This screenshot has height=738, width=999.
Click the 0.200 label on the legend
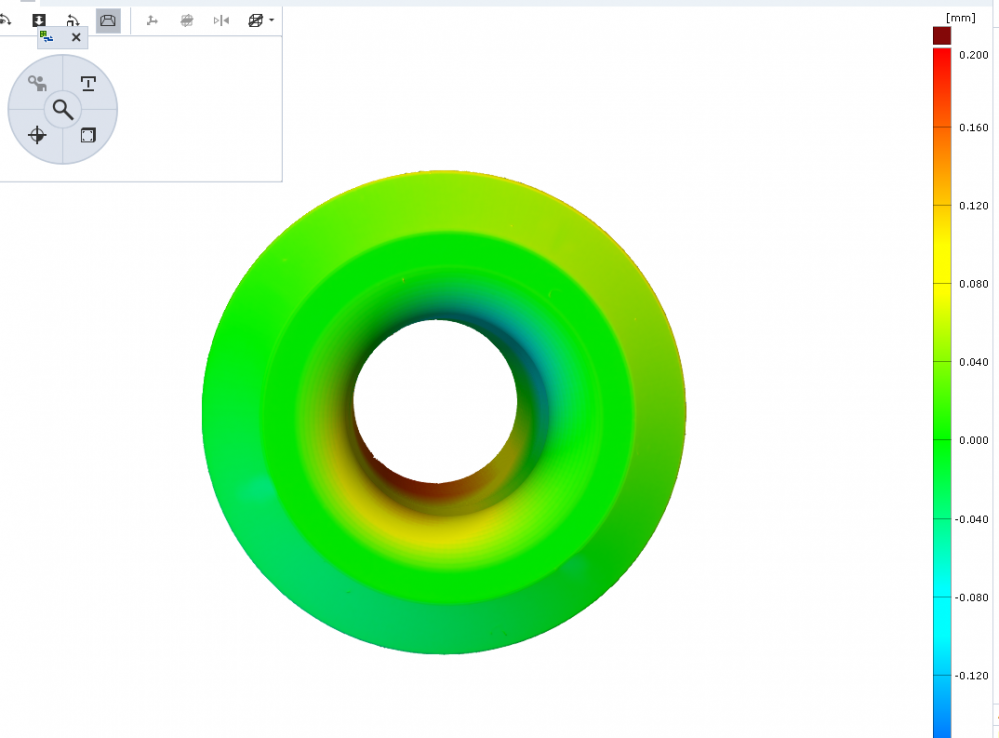coord(973,55)
